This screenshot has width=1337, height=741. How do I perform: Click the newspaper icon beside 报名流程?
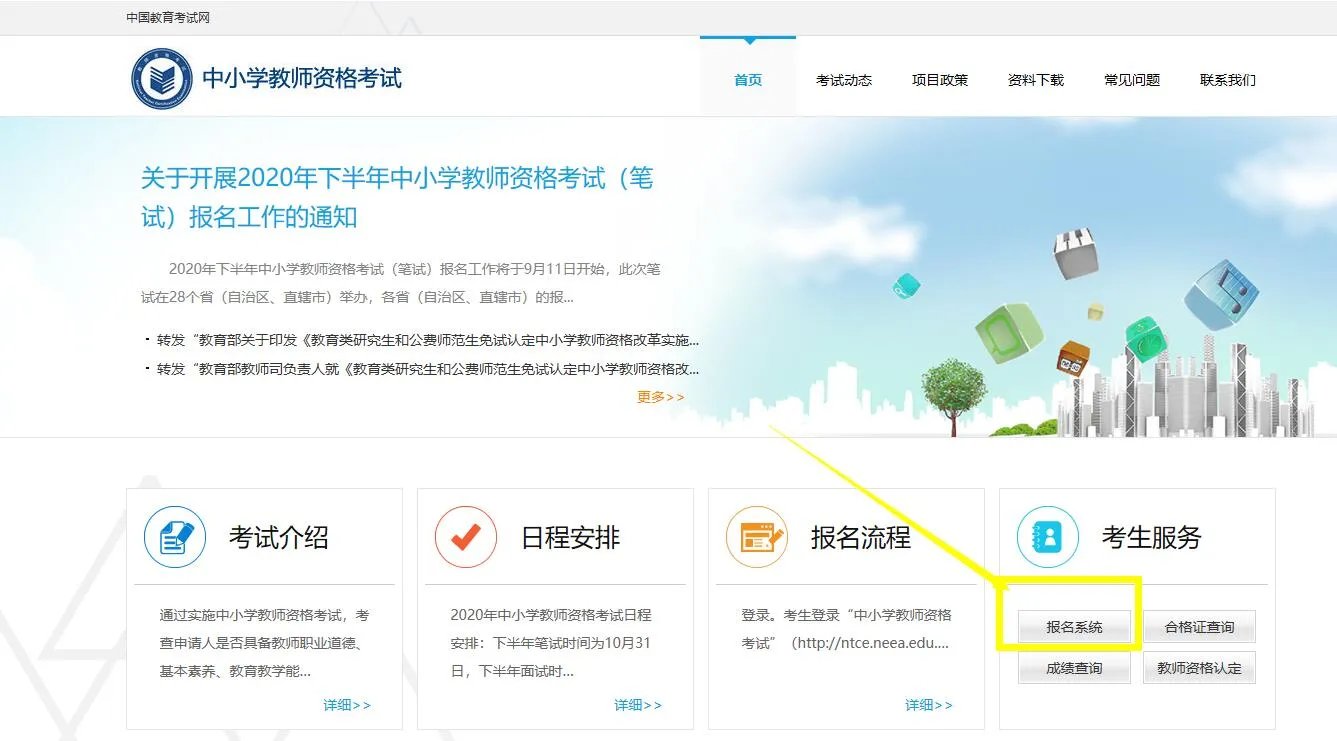click(756, 536)
